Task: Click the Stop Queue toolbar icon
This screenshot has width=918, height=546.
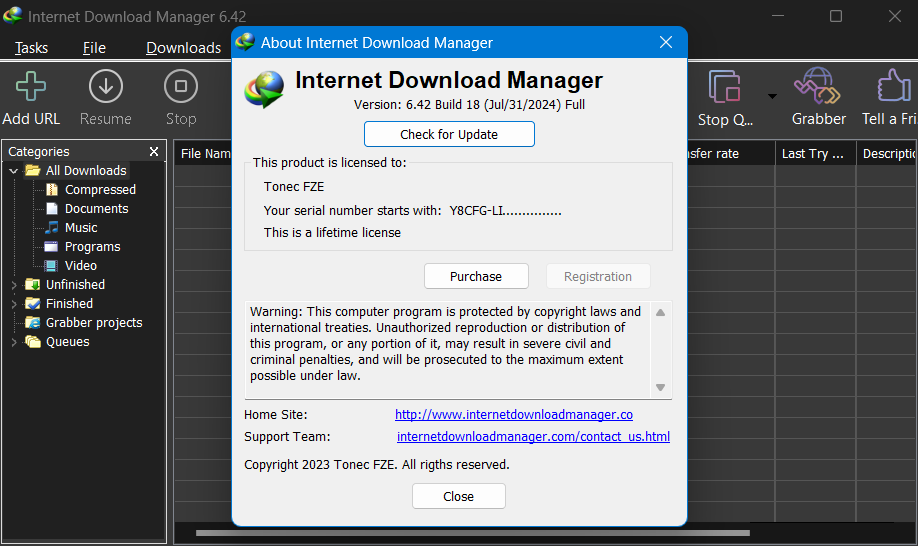Action: coord(725,87)
